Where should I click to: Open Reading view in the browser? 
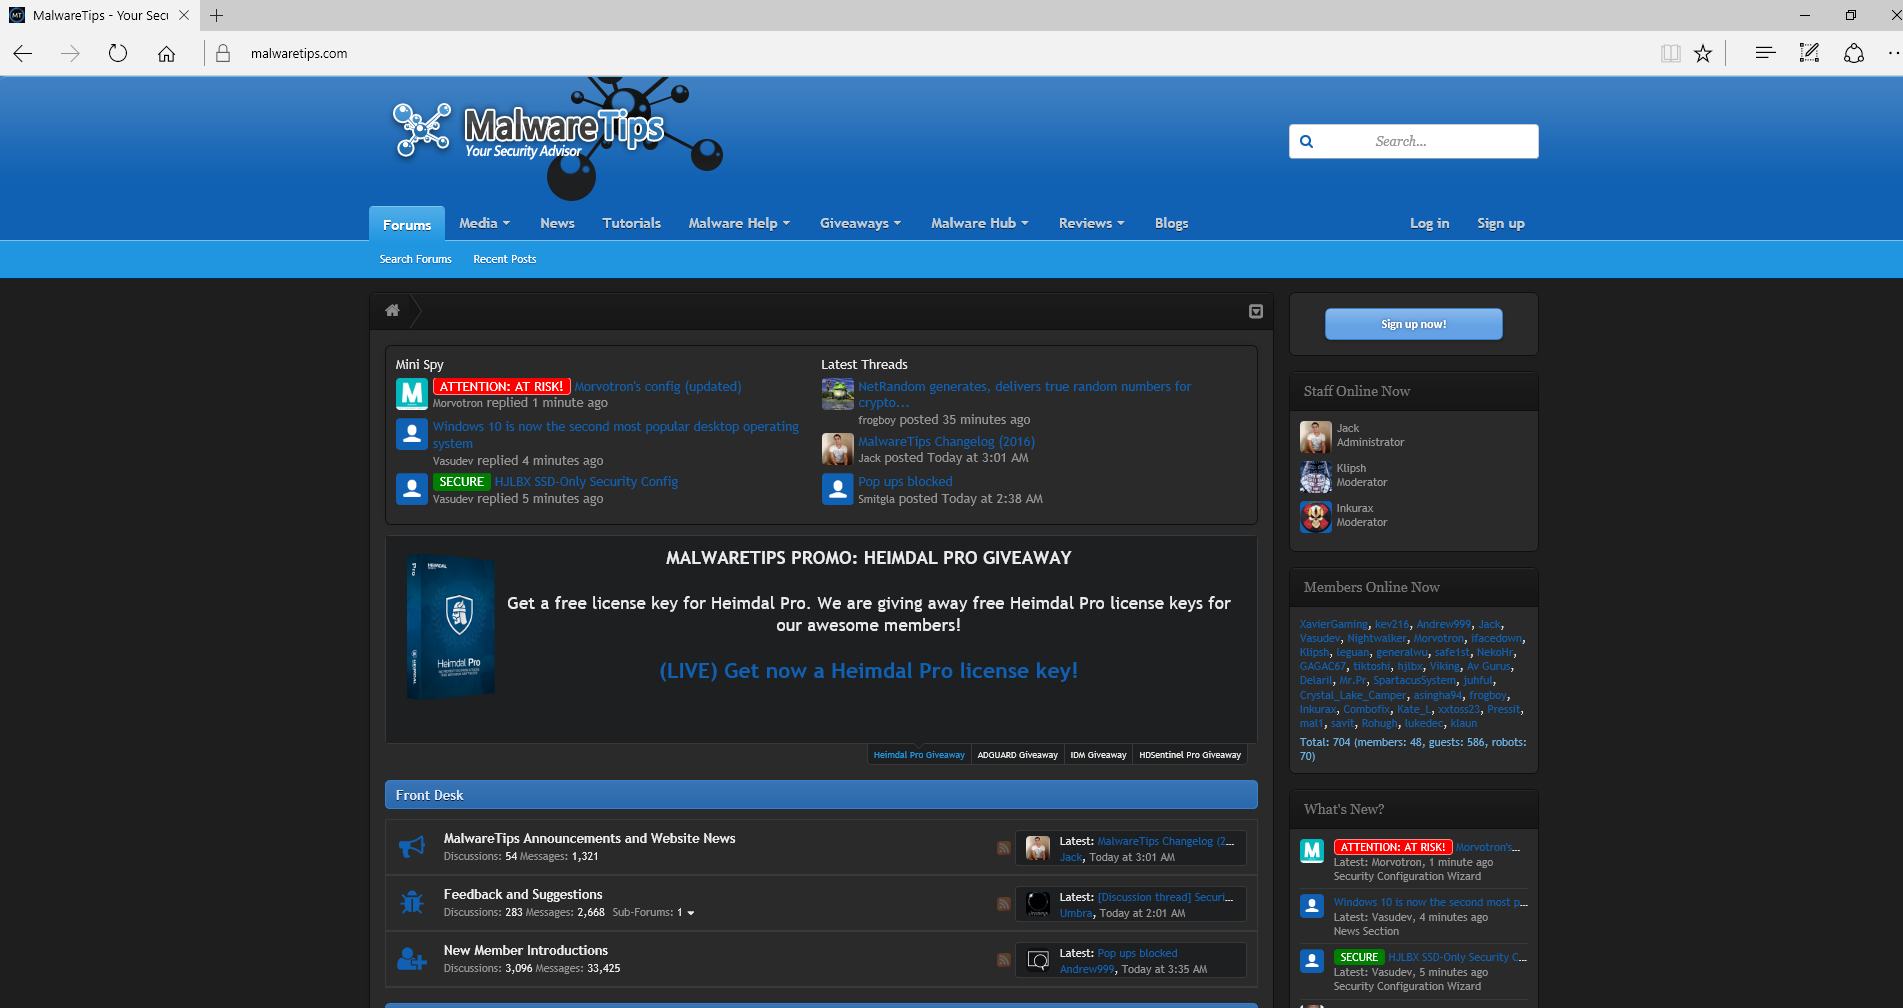point(1670,54)
